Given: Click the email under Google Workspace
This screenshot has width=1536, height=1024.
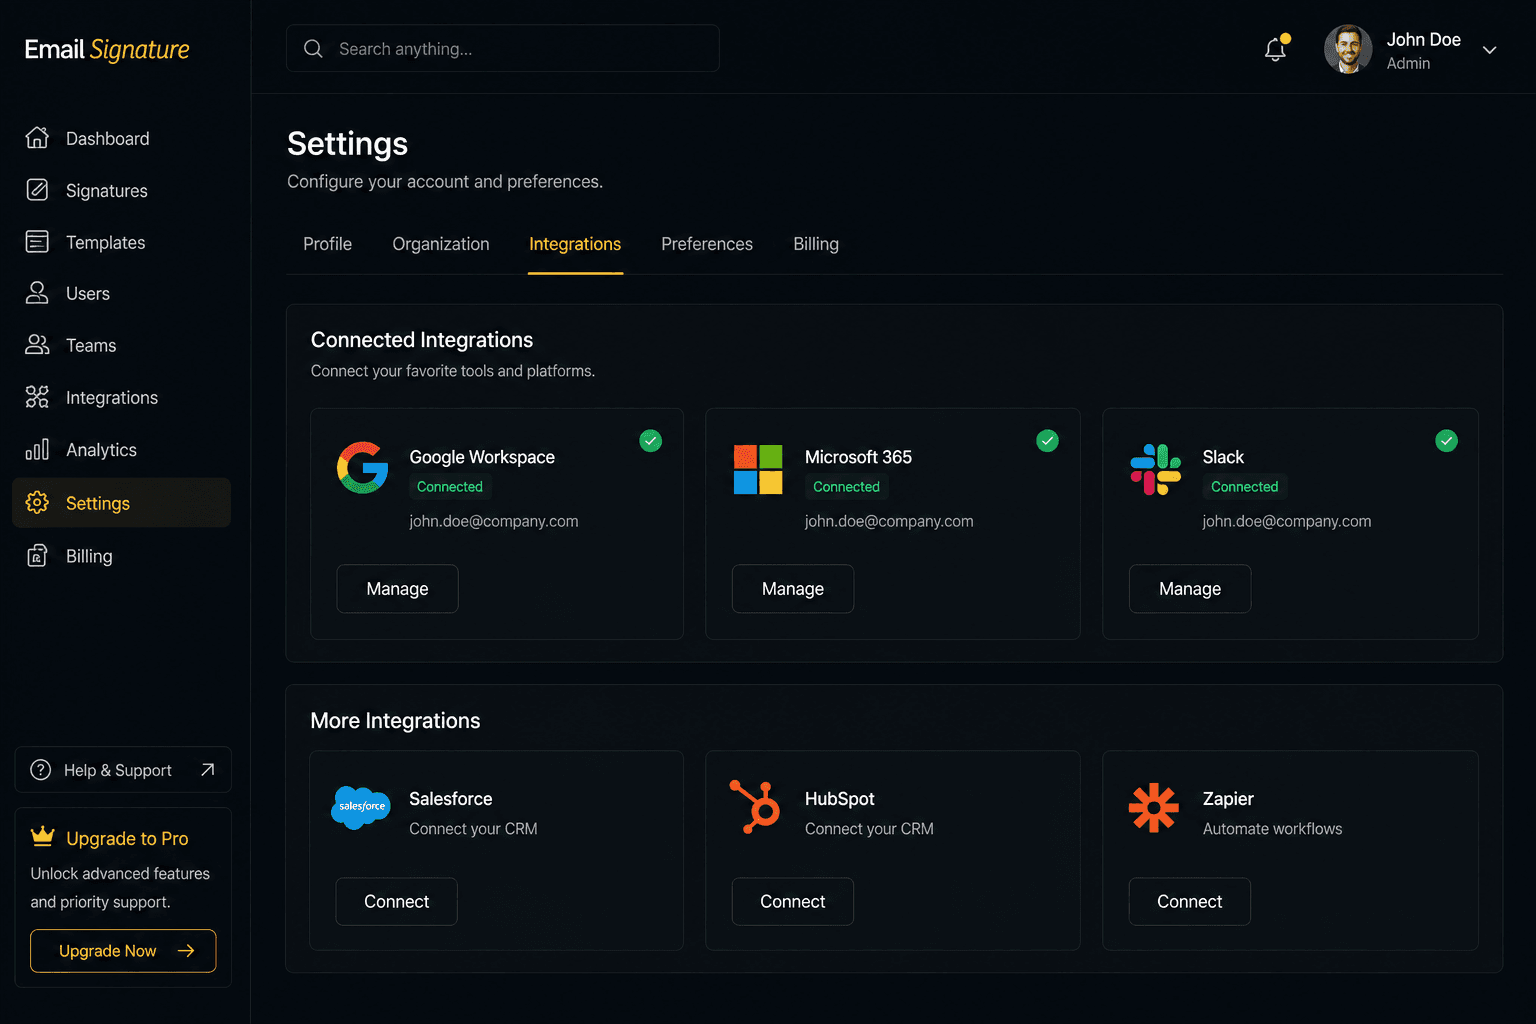Looking at the screenshot, I should pos(494,521).
